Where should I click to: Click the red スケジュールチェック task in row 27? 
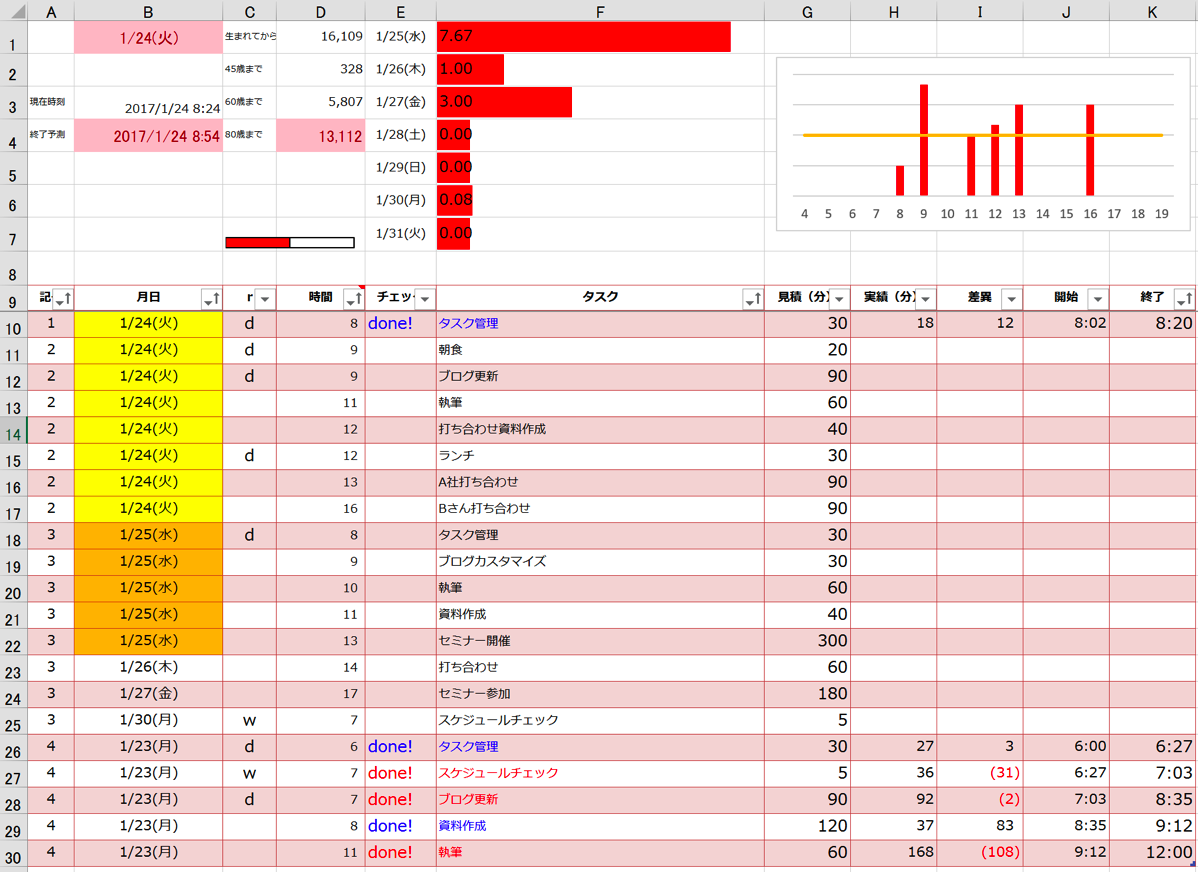[601, 773]
